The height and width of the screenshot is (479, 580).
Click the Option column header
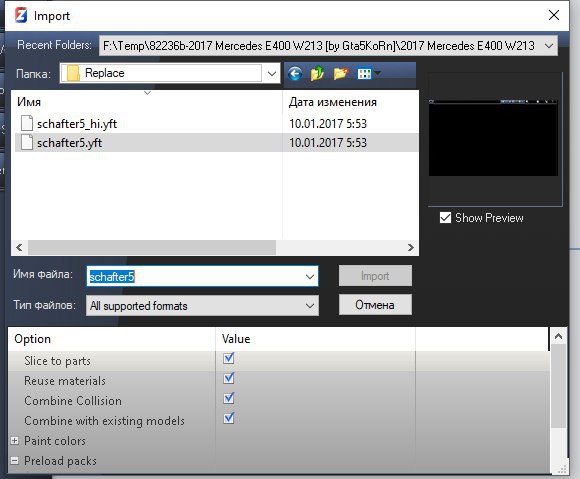coord(111,339)
